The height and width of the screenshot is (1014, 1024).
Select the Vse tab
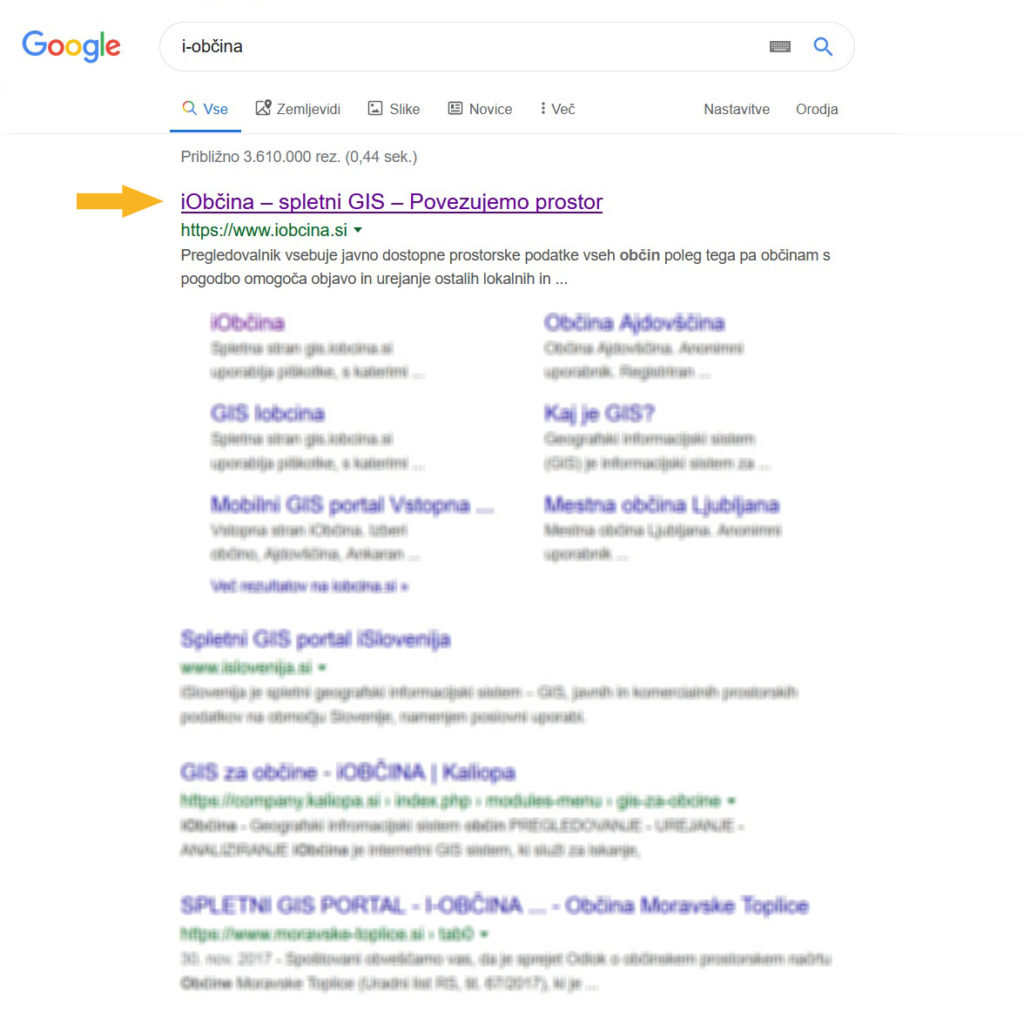(205, 109)
